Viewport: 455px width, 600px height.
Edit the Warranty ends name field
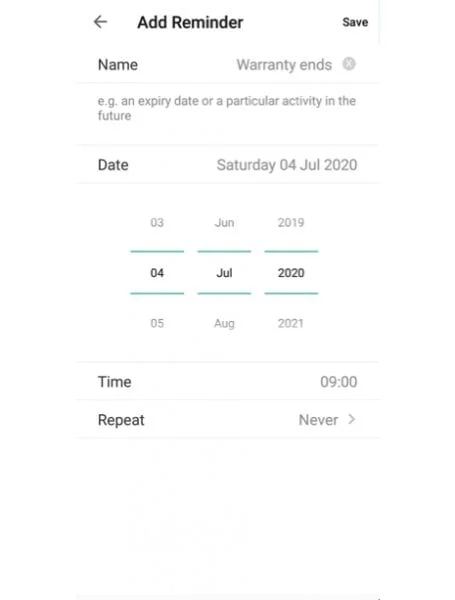284,65
